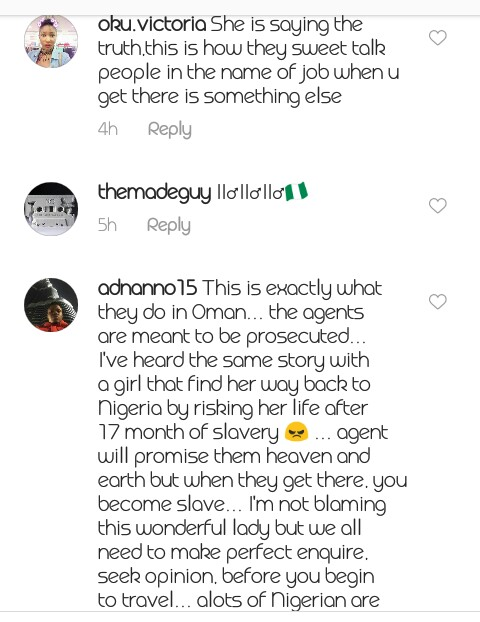Image resolution: width=480 pixels, height=622 pixels.
Task: Tap the heart beside themadeguy's comment
Action: point(438,205)
